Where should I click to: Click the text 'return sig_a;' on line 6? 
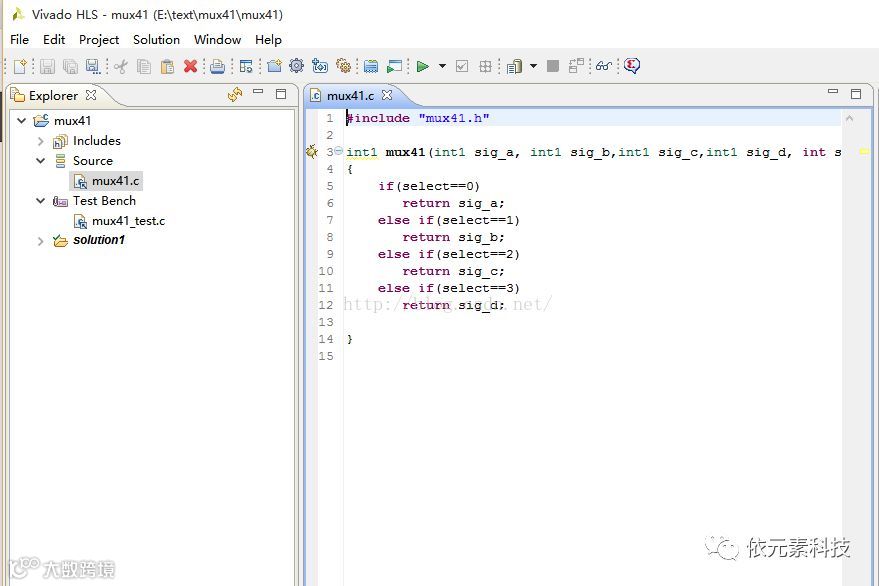(x=453, y=203)
